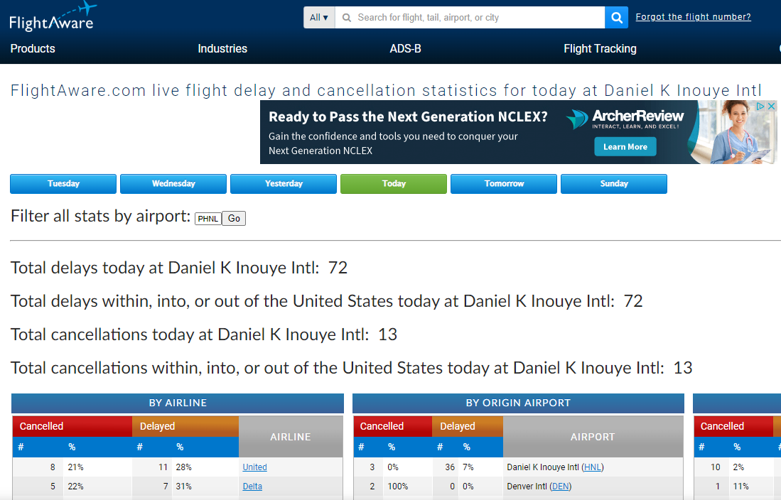Close the ArcherReview ad with X icon
The height and width of the screenshot is (500, 781).
pyautogui.click(x=771, y=106)
